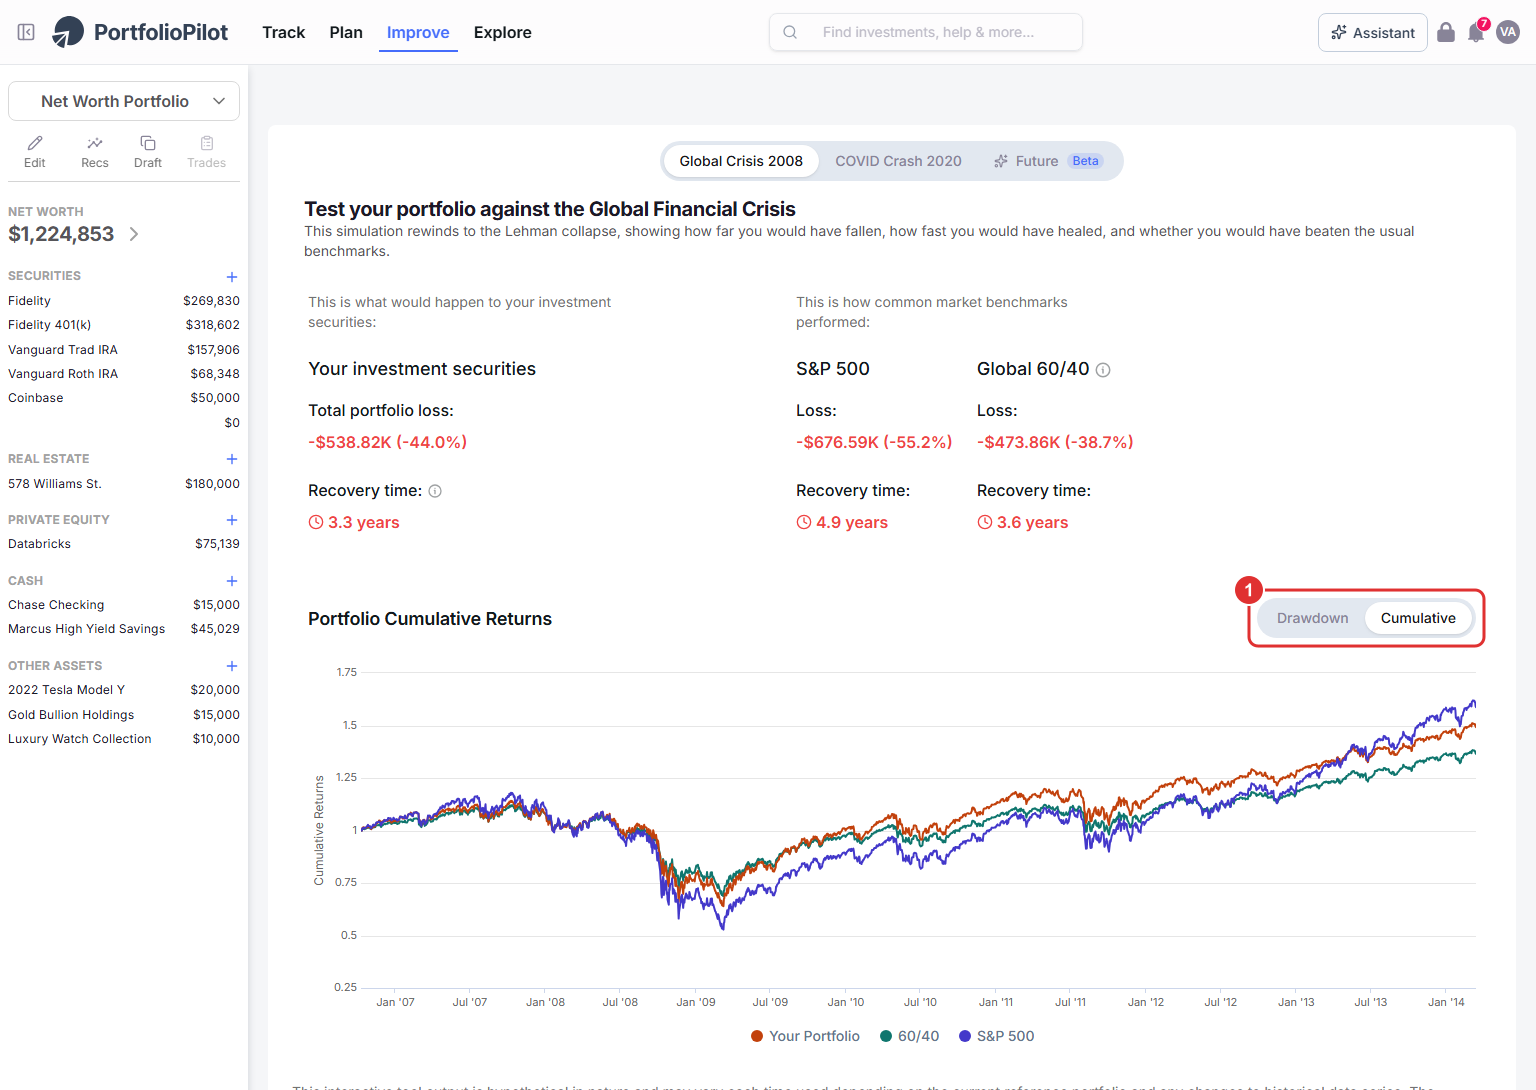Open the Fidelity 401(k) account

pyautogui.click(x=124, y=325)
